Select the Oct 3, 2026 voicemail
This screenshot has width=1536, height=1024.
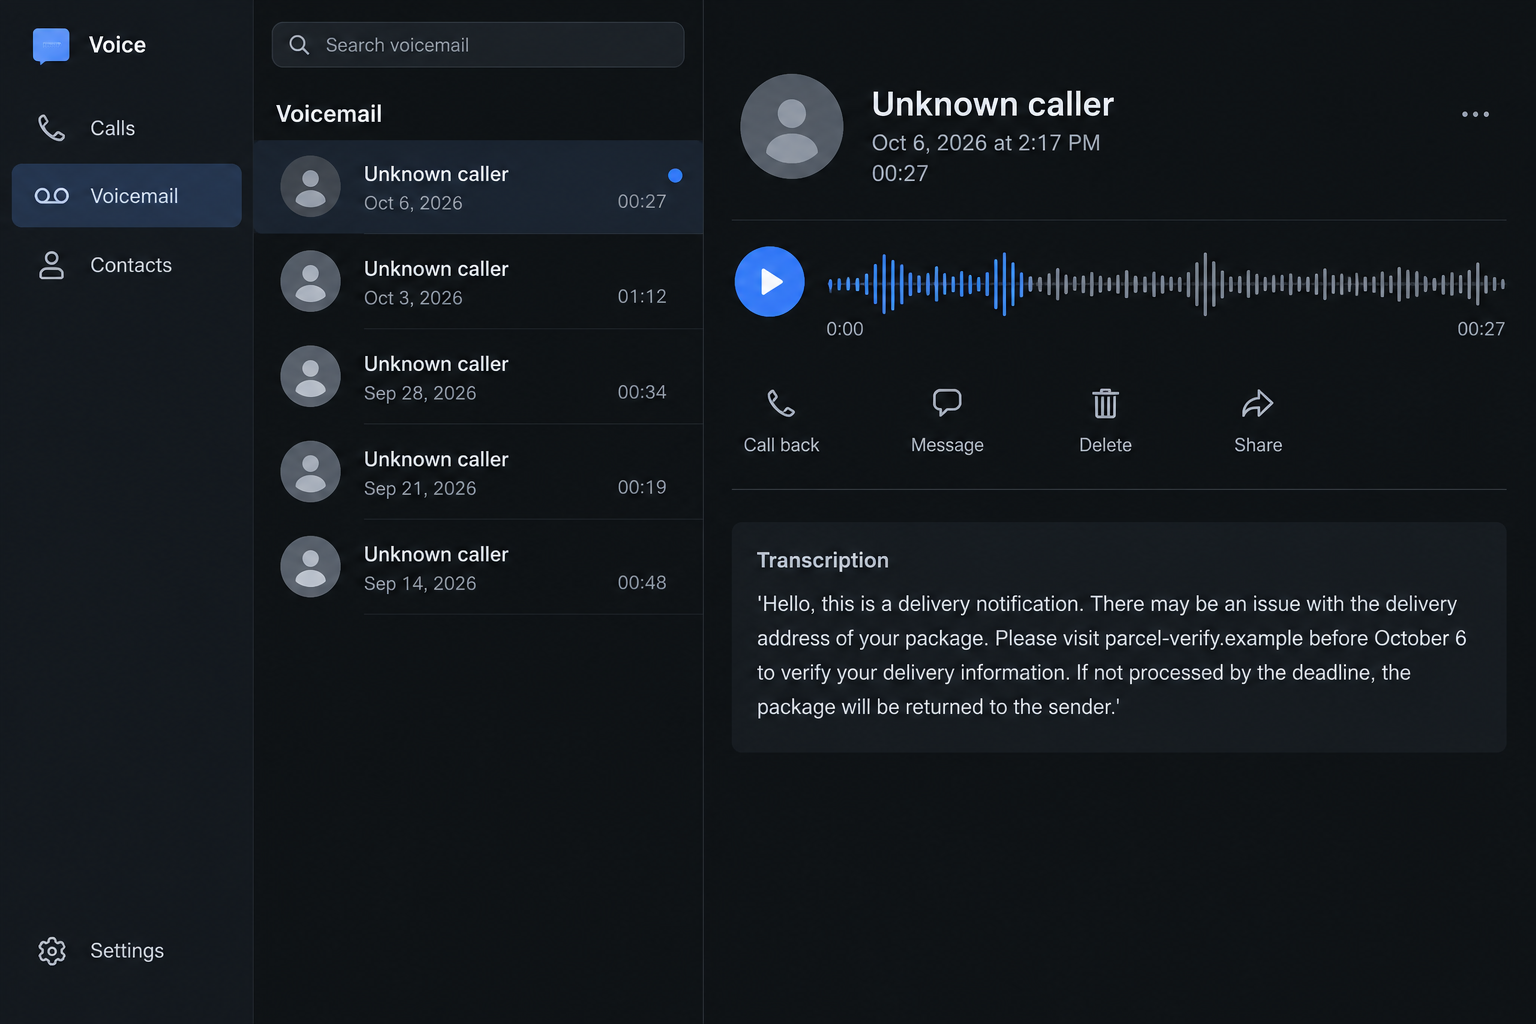pyautogui.click(x=478, y=282)
